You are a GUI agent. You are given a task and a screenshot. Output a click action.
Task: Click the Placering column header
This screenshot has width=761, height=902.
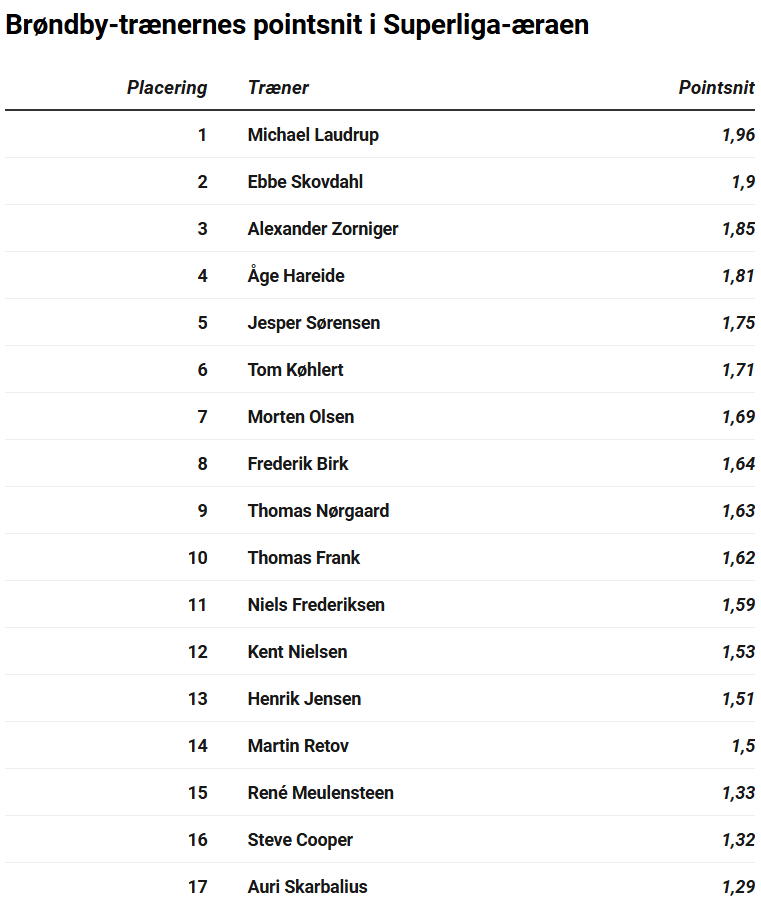(x=167, y=87)
